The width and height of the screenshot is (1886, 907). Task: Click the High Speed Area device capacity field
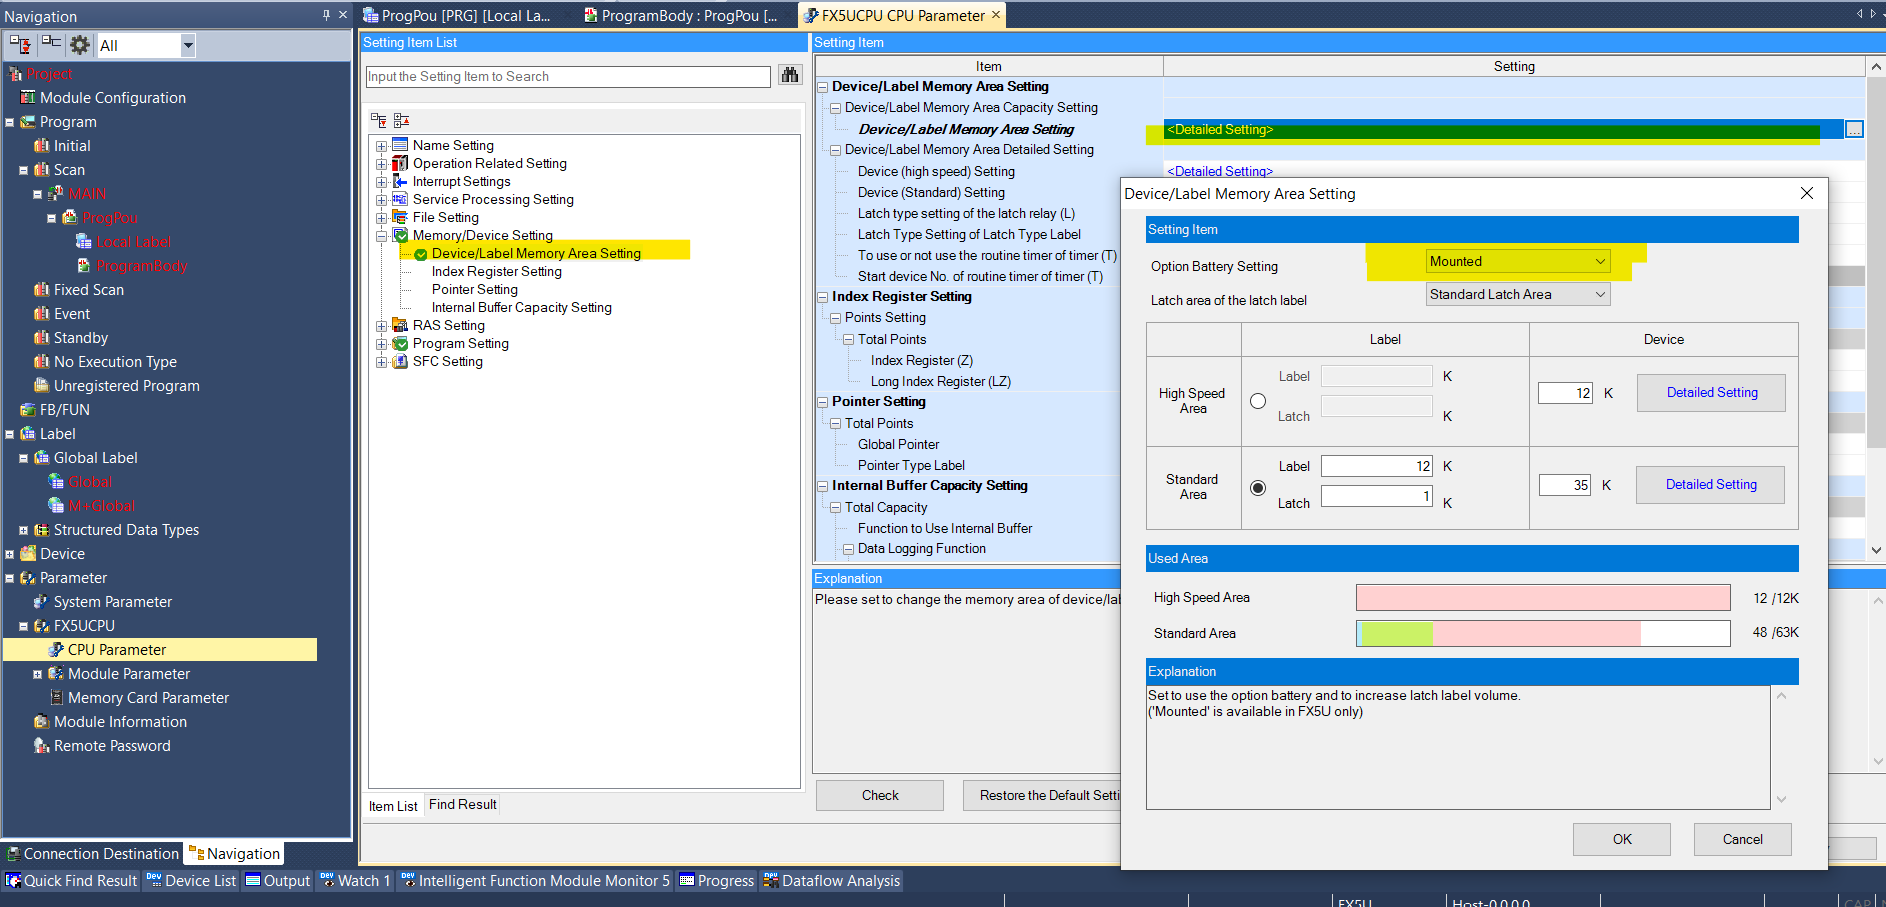click(1565, 393)
